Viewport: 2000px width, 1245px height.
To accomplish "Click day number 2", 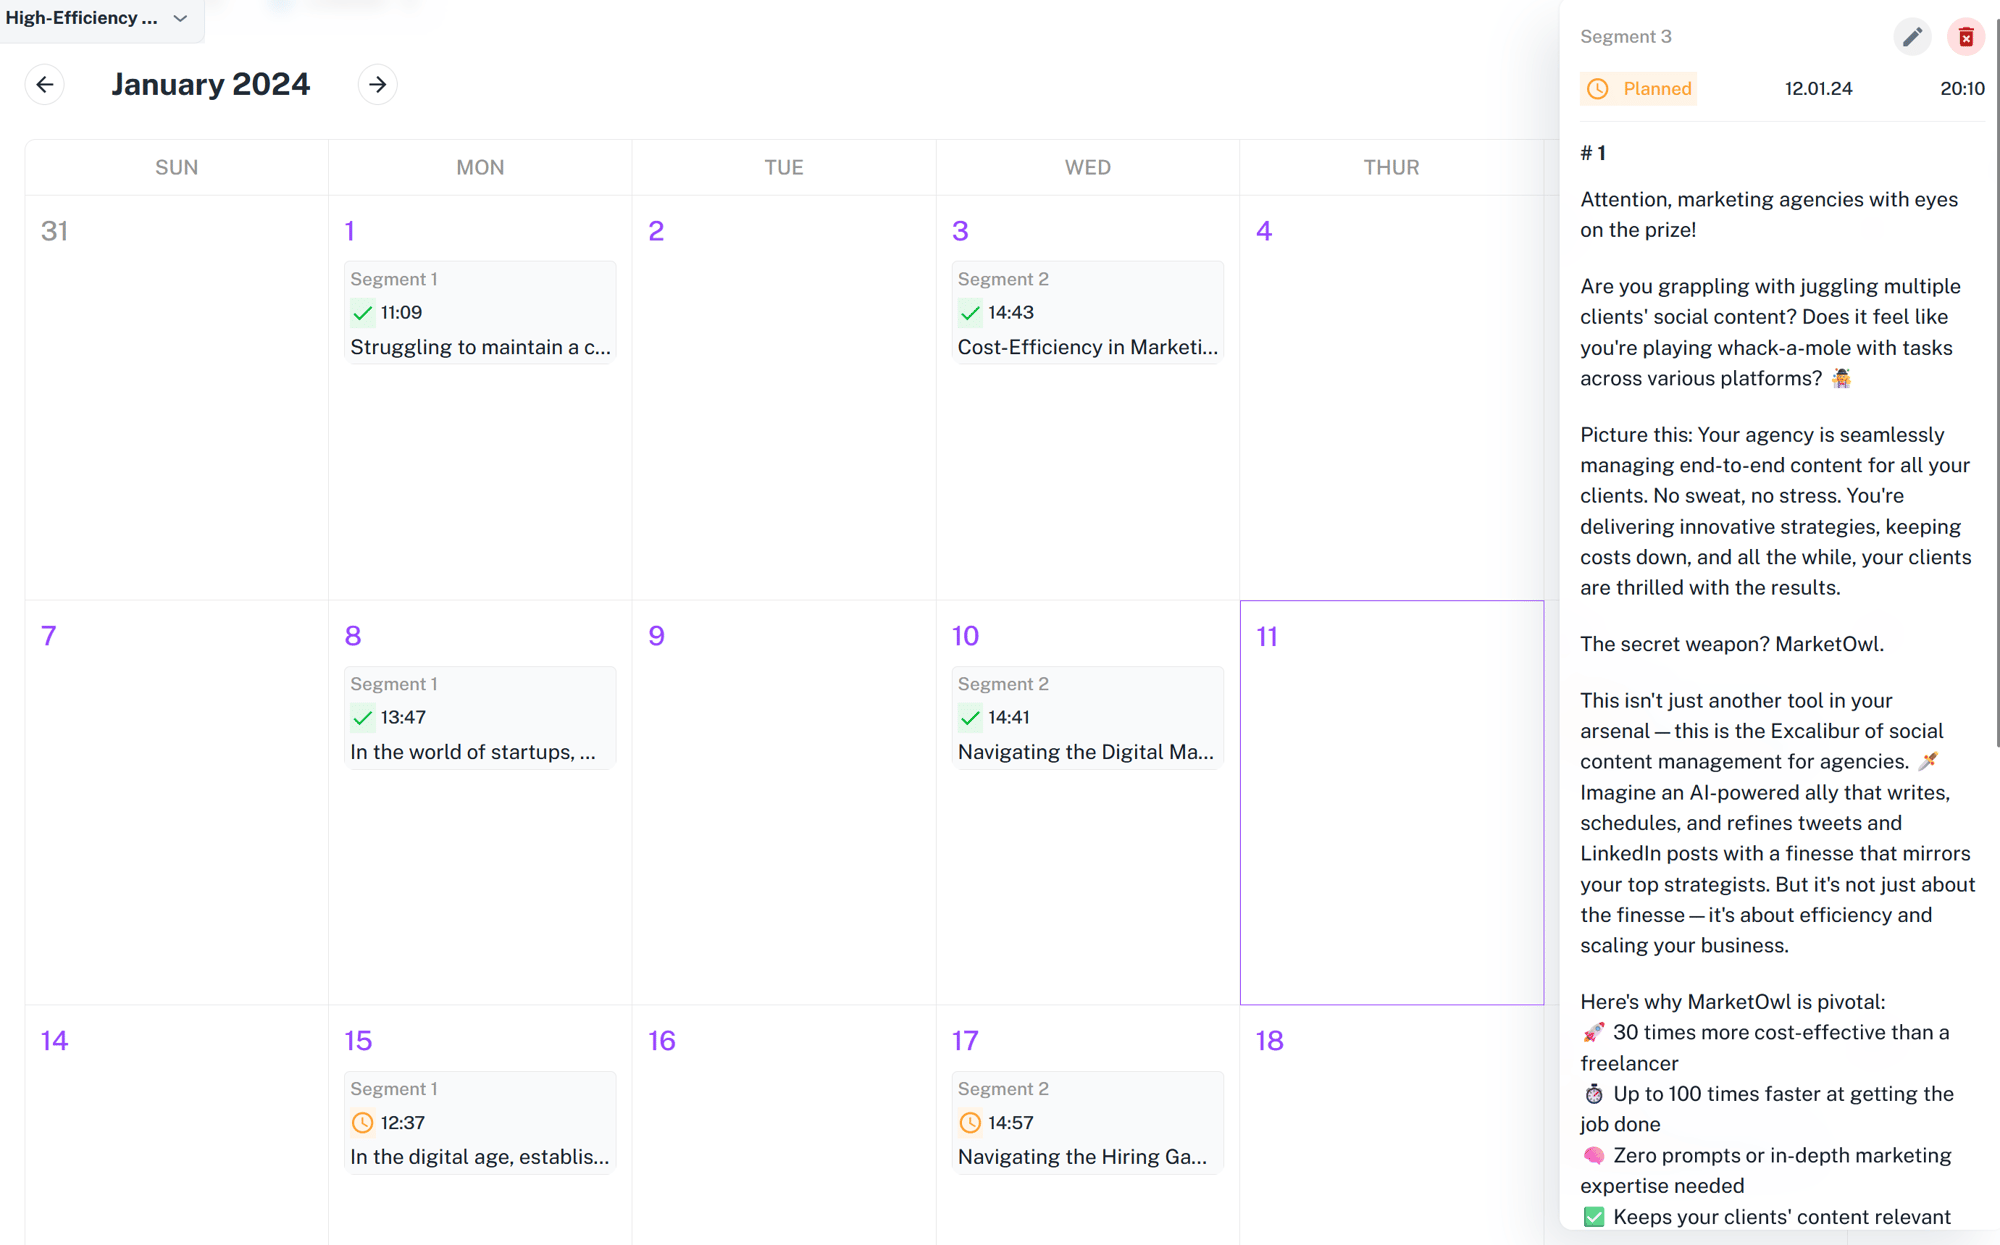I will [656, 231].
